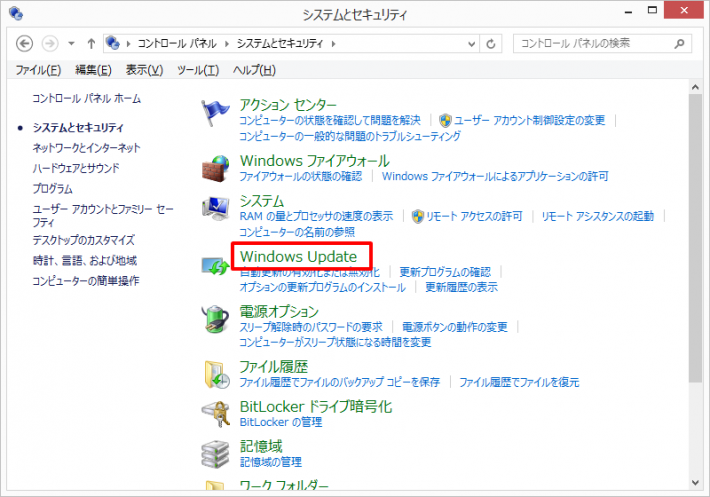The width and height of the screenshot is (710, 497).
Task: Open the ファイル(F) menu
Action: pos(38,70)
